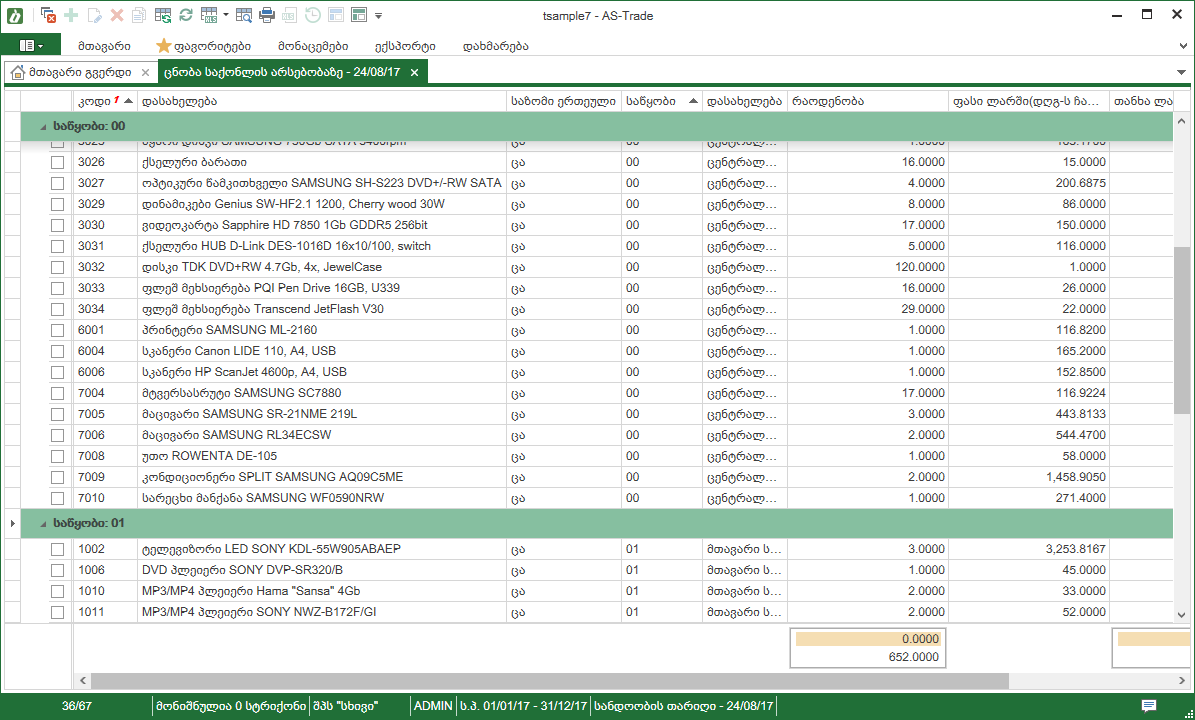This screenshot has width=1195, height=720.
Task: Click the horizontal scrollbar right arrow
Action: (1181, 680)
